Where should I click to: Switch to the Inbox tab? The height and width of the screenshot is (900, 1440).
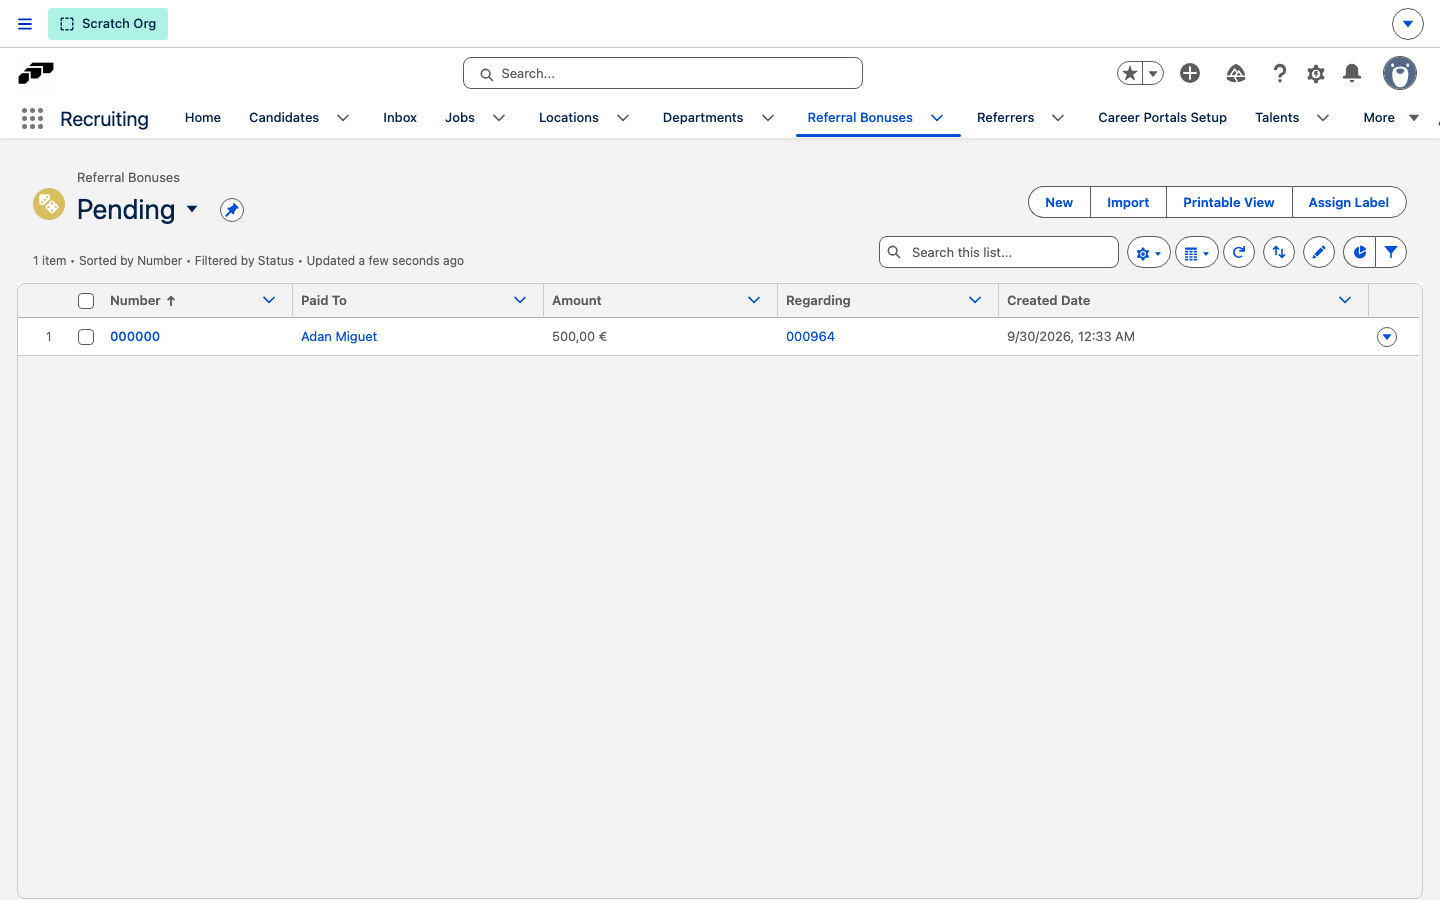tap(400, 118)
